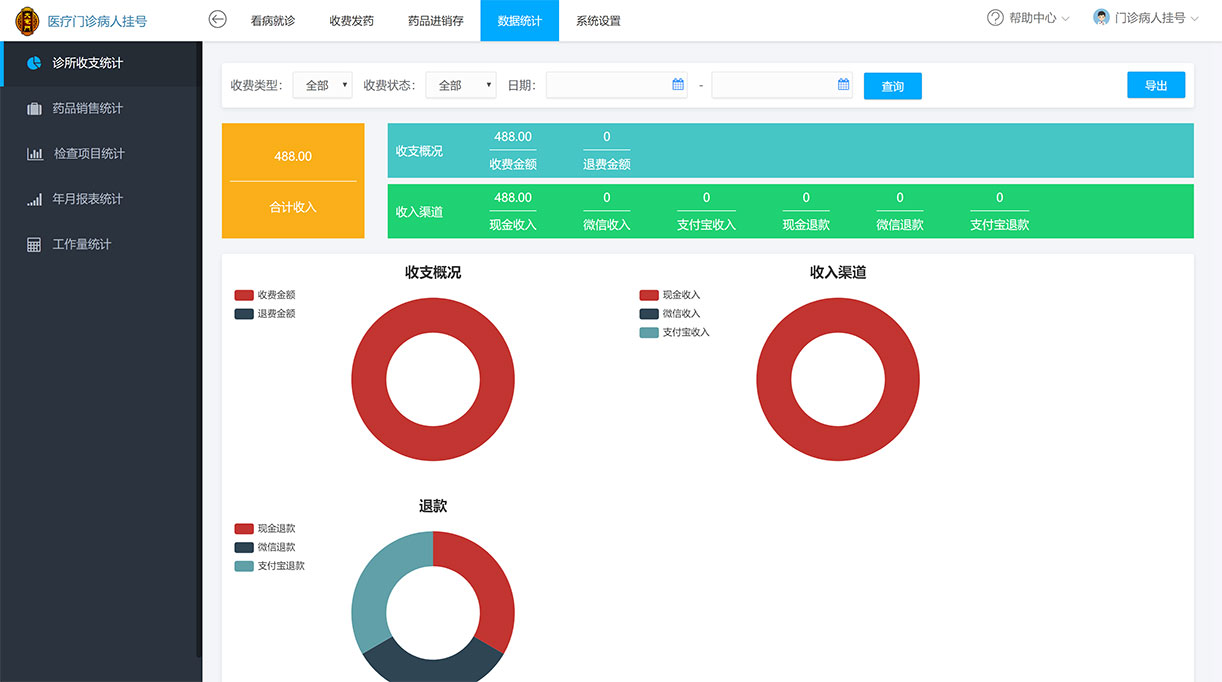Screen dimensions: 1222x682
Task: Click the 帮助中心 question mark icon
Action: (x=995, y=18)
